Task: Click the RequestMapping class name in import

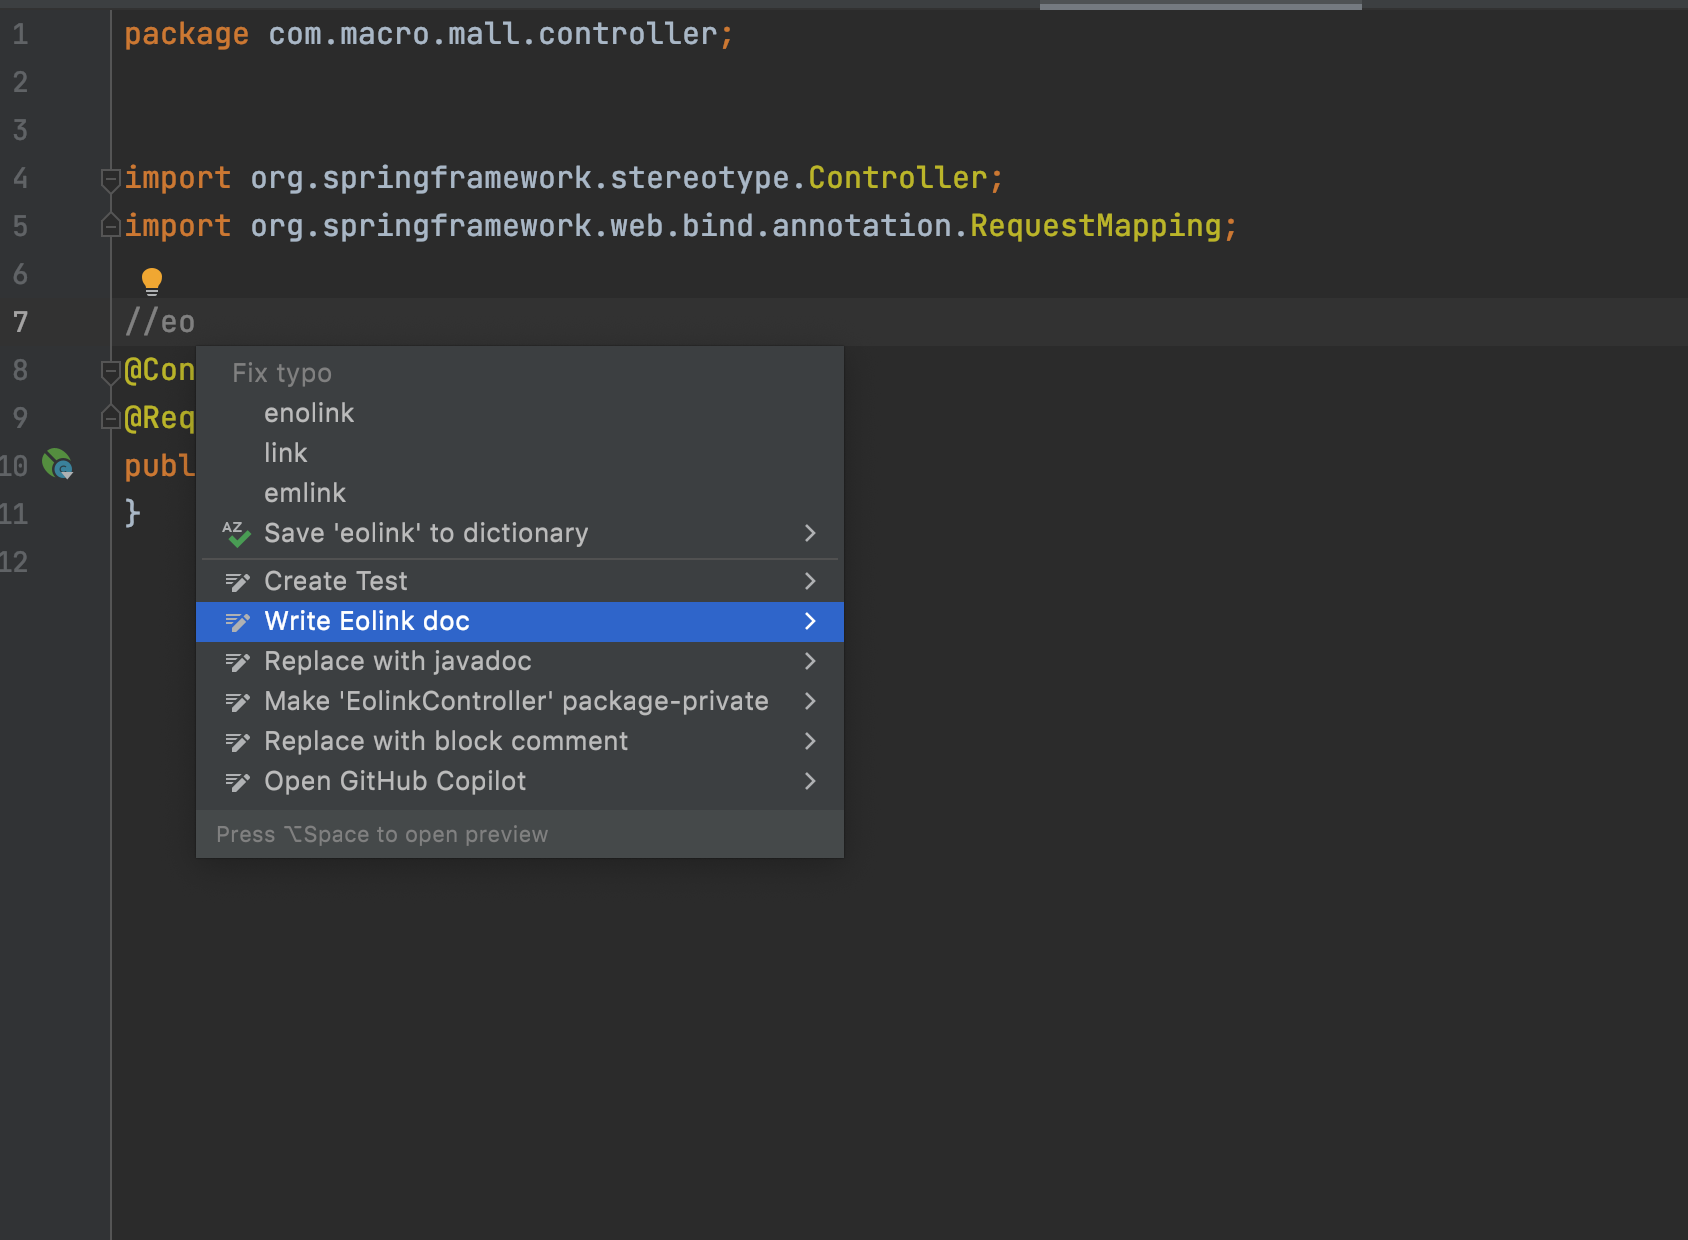Action: (x=1096, y=226)
